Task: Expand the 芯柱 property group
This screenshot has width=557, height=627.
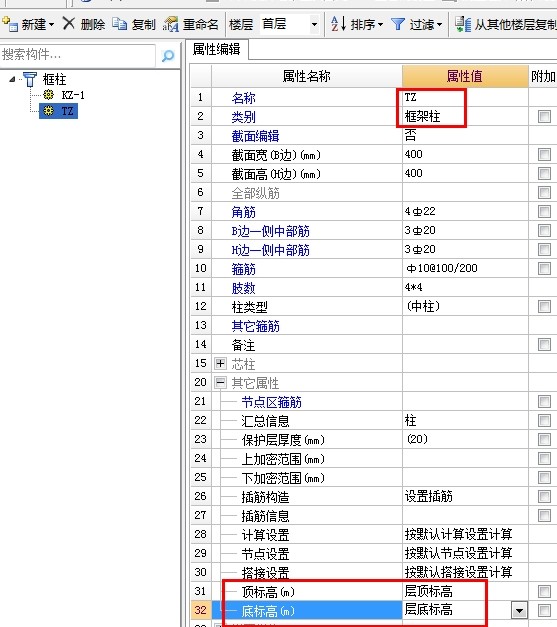Action: click(x=220, y=363)
